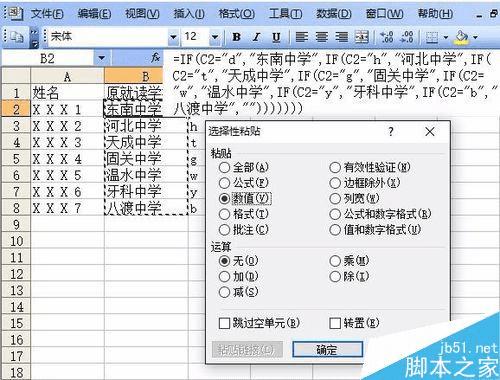Open the 编辑(E) menu
The width and height of the screenshot is (500, 380).
point(94,14)
